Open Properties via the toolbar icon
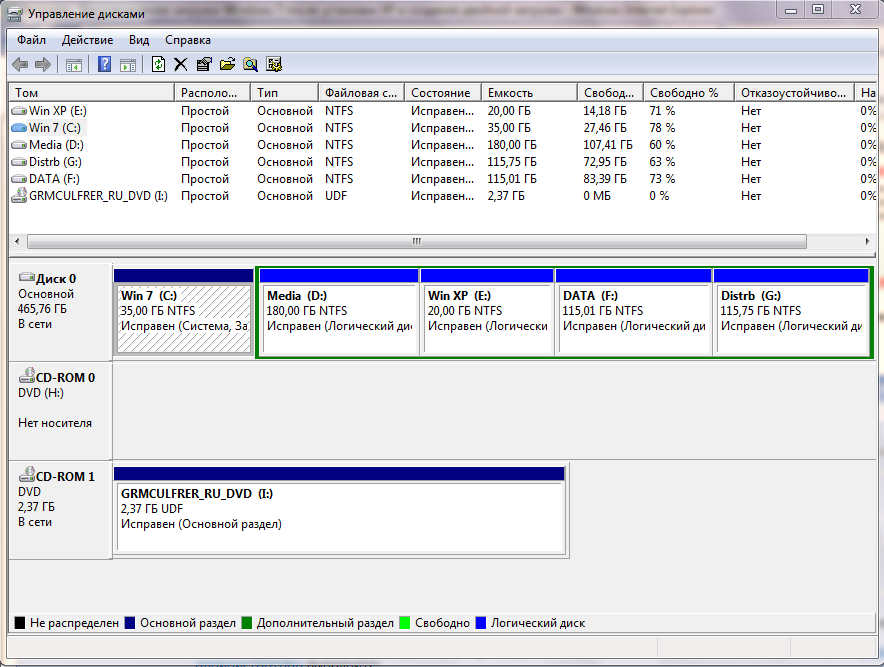 point(204,64)
